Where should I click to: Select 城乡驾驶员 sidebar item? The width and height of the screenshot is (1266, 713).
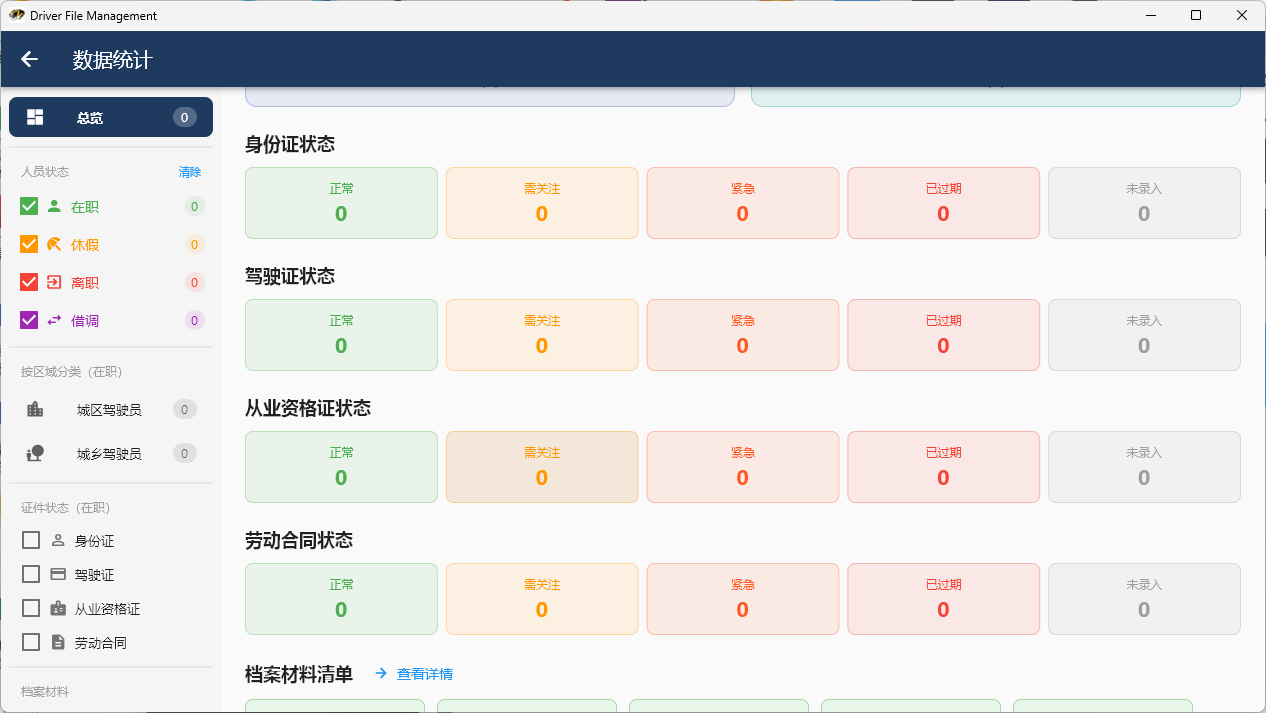(109, 454)
